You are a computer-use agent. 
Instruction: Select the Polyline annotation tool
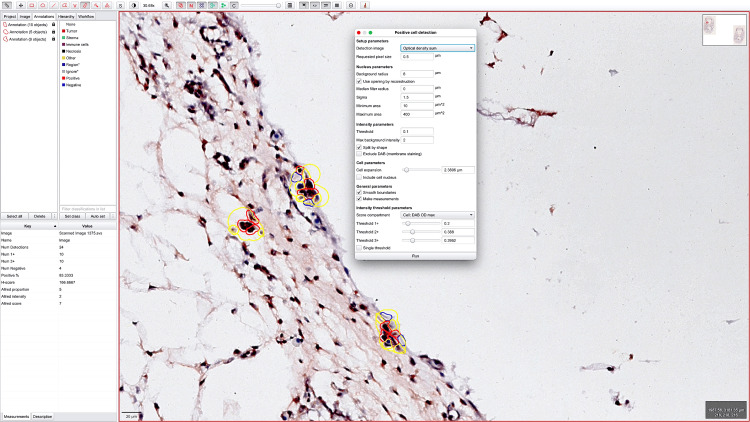point(75,5)
